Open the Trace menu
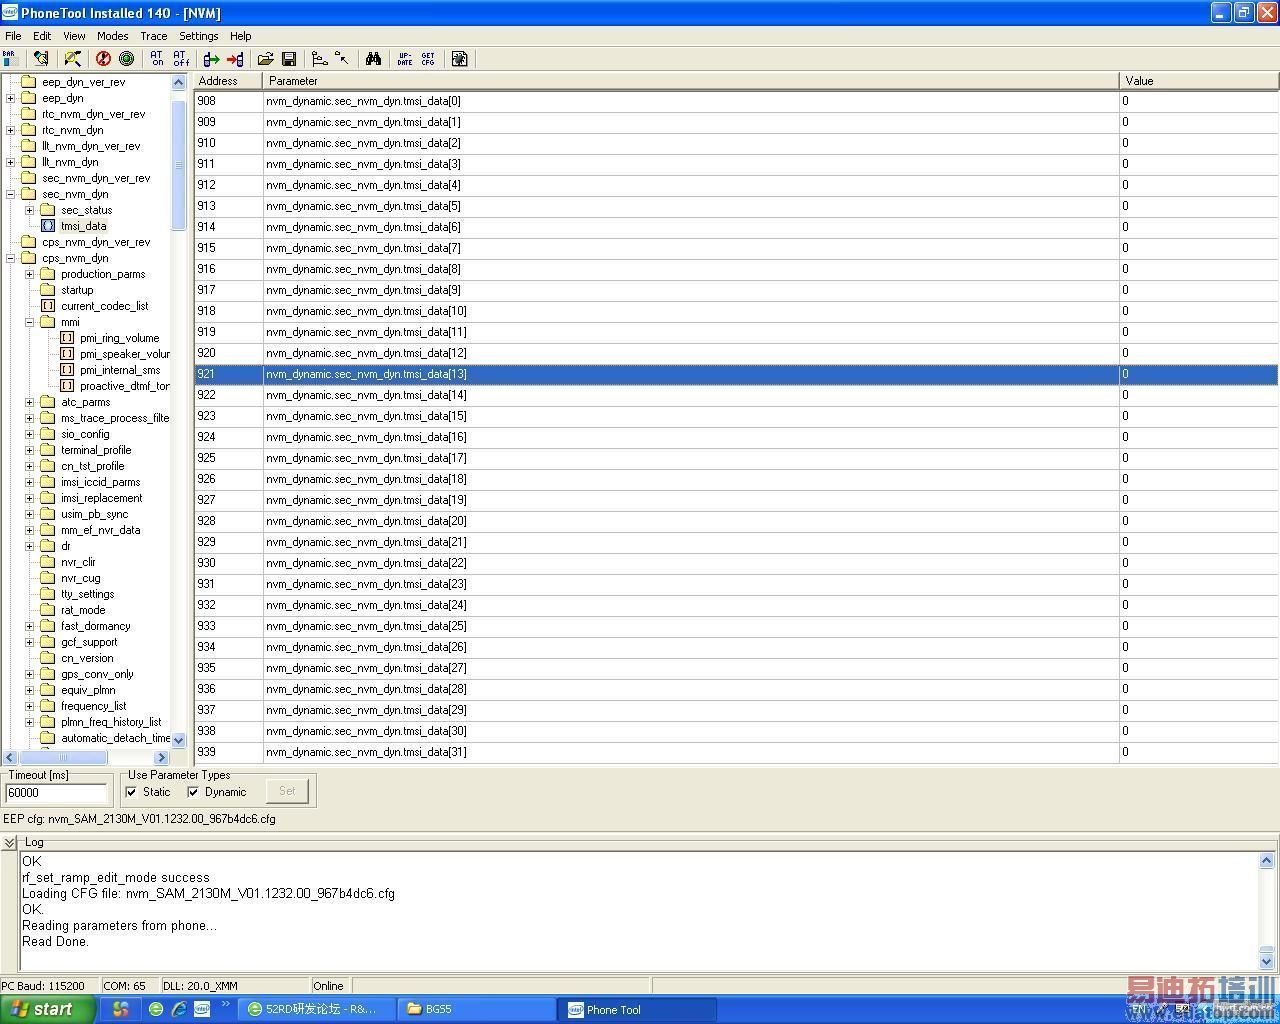The width and height of the screenshot is (1280, 1024). tap(154, 36)
